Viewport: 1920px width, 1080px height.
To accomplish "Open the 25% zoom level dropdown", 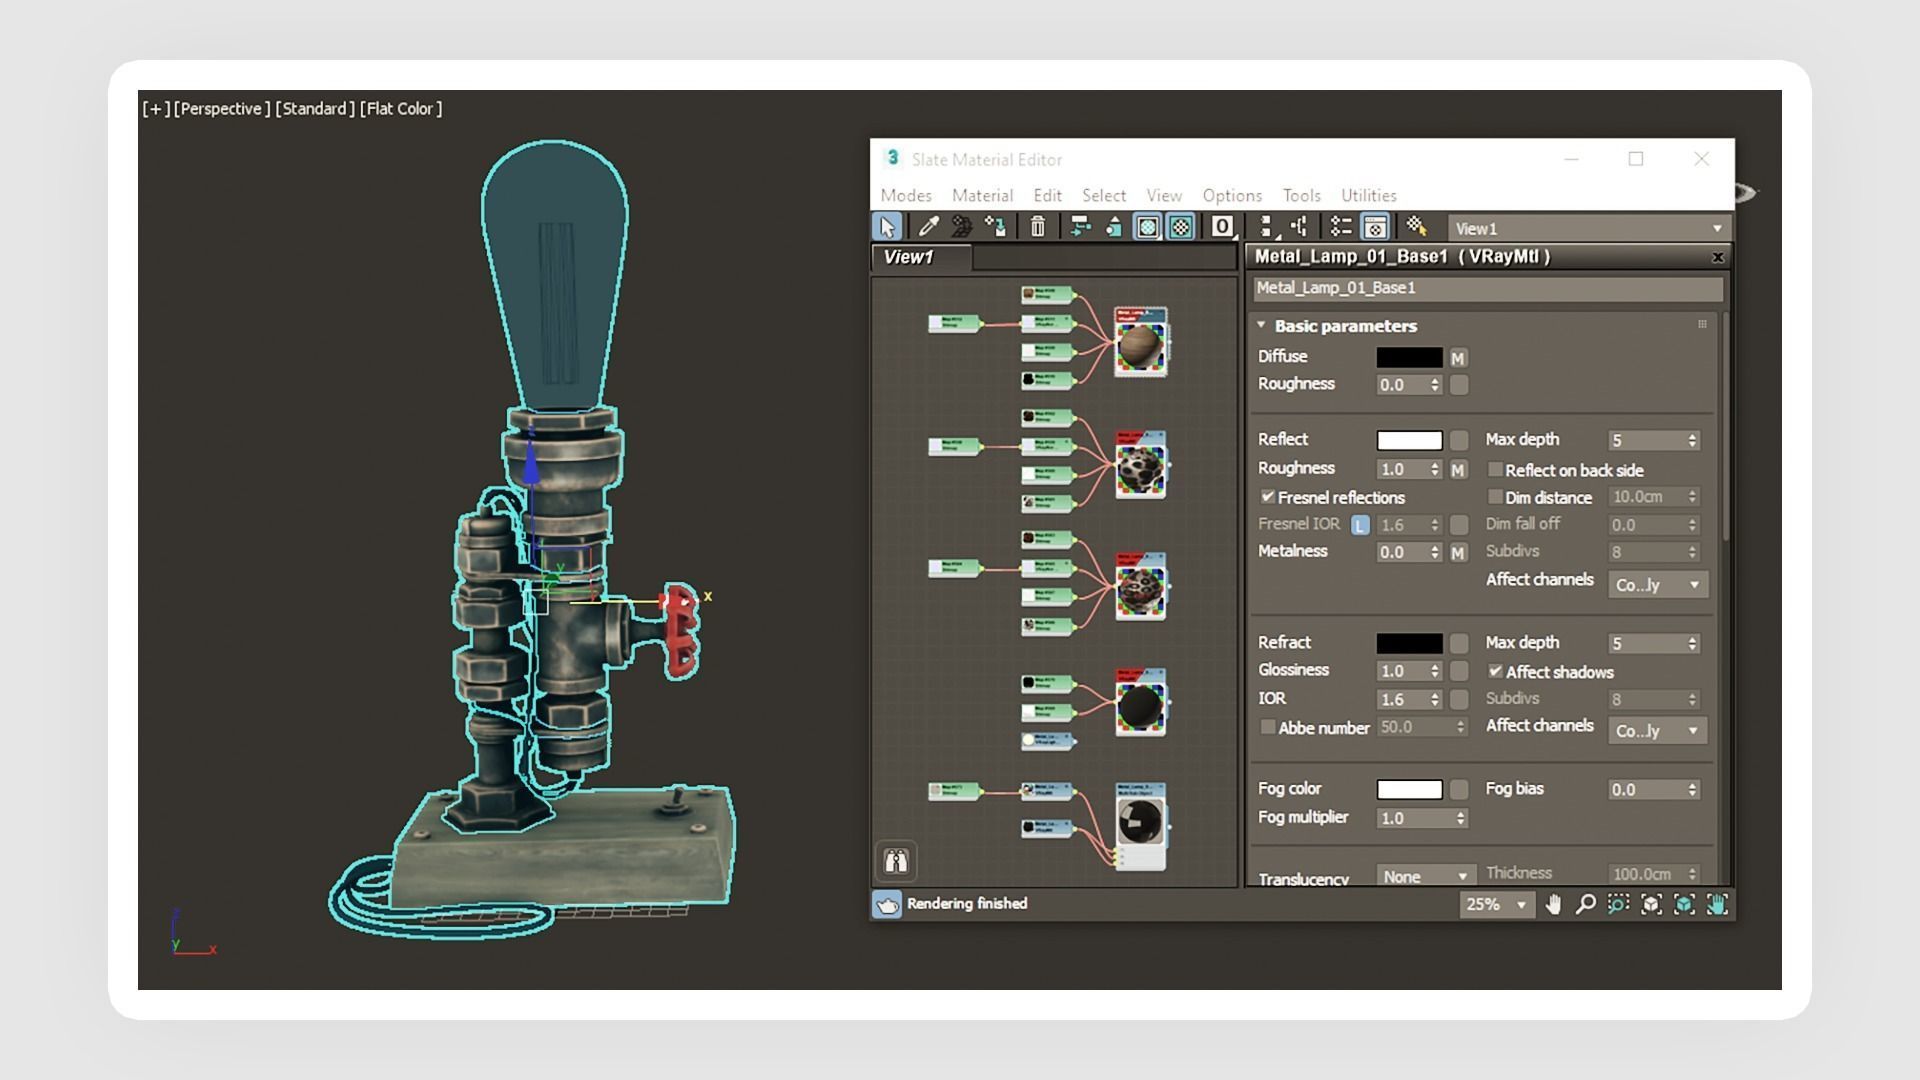I will pyautogui.click(x=1496, y=905).
